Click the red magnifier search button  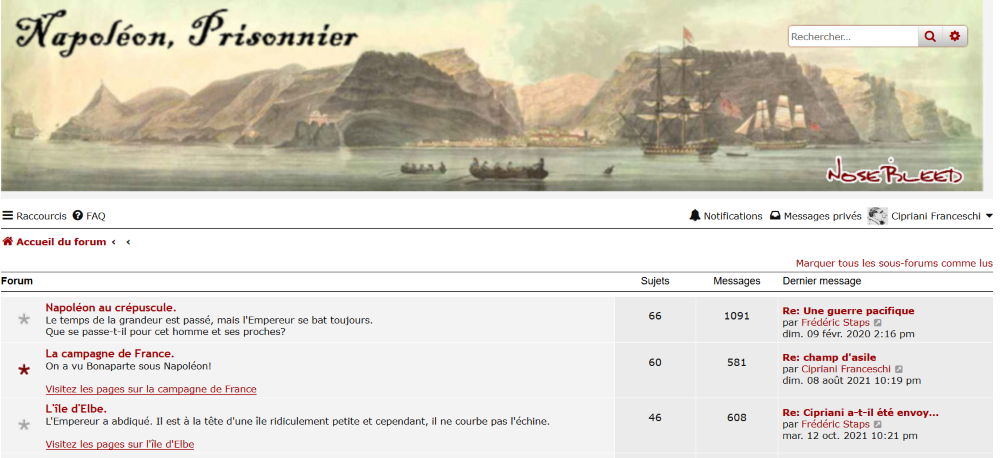(x=930, y=36)
